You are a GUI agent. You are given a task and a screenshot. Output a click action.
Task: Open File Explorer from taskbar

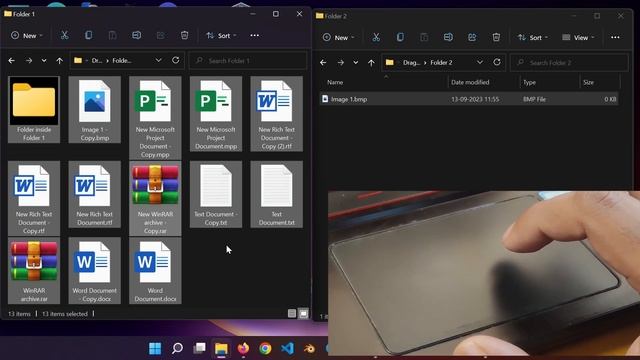221,348
